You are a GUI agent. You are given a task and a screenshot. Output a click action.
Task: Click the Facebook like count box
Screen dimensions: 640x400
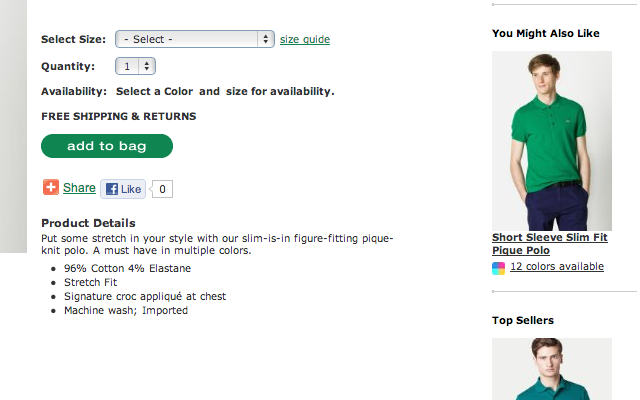(163, 188)
